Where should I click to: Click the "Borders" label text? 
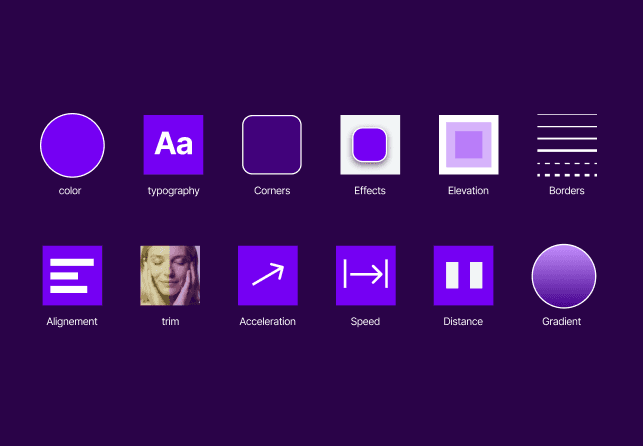click(567, 191)
